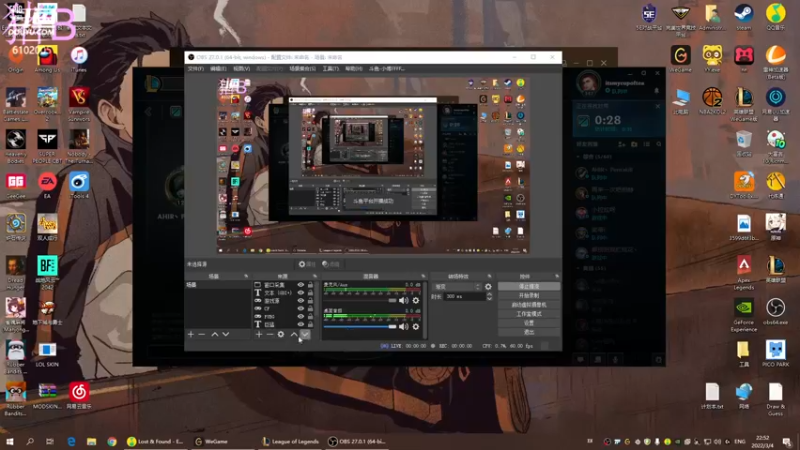Image resolution: width=800 pixels, height=450 pixels.
Task: Open the Among Us desktop icon
Action: 47,59
